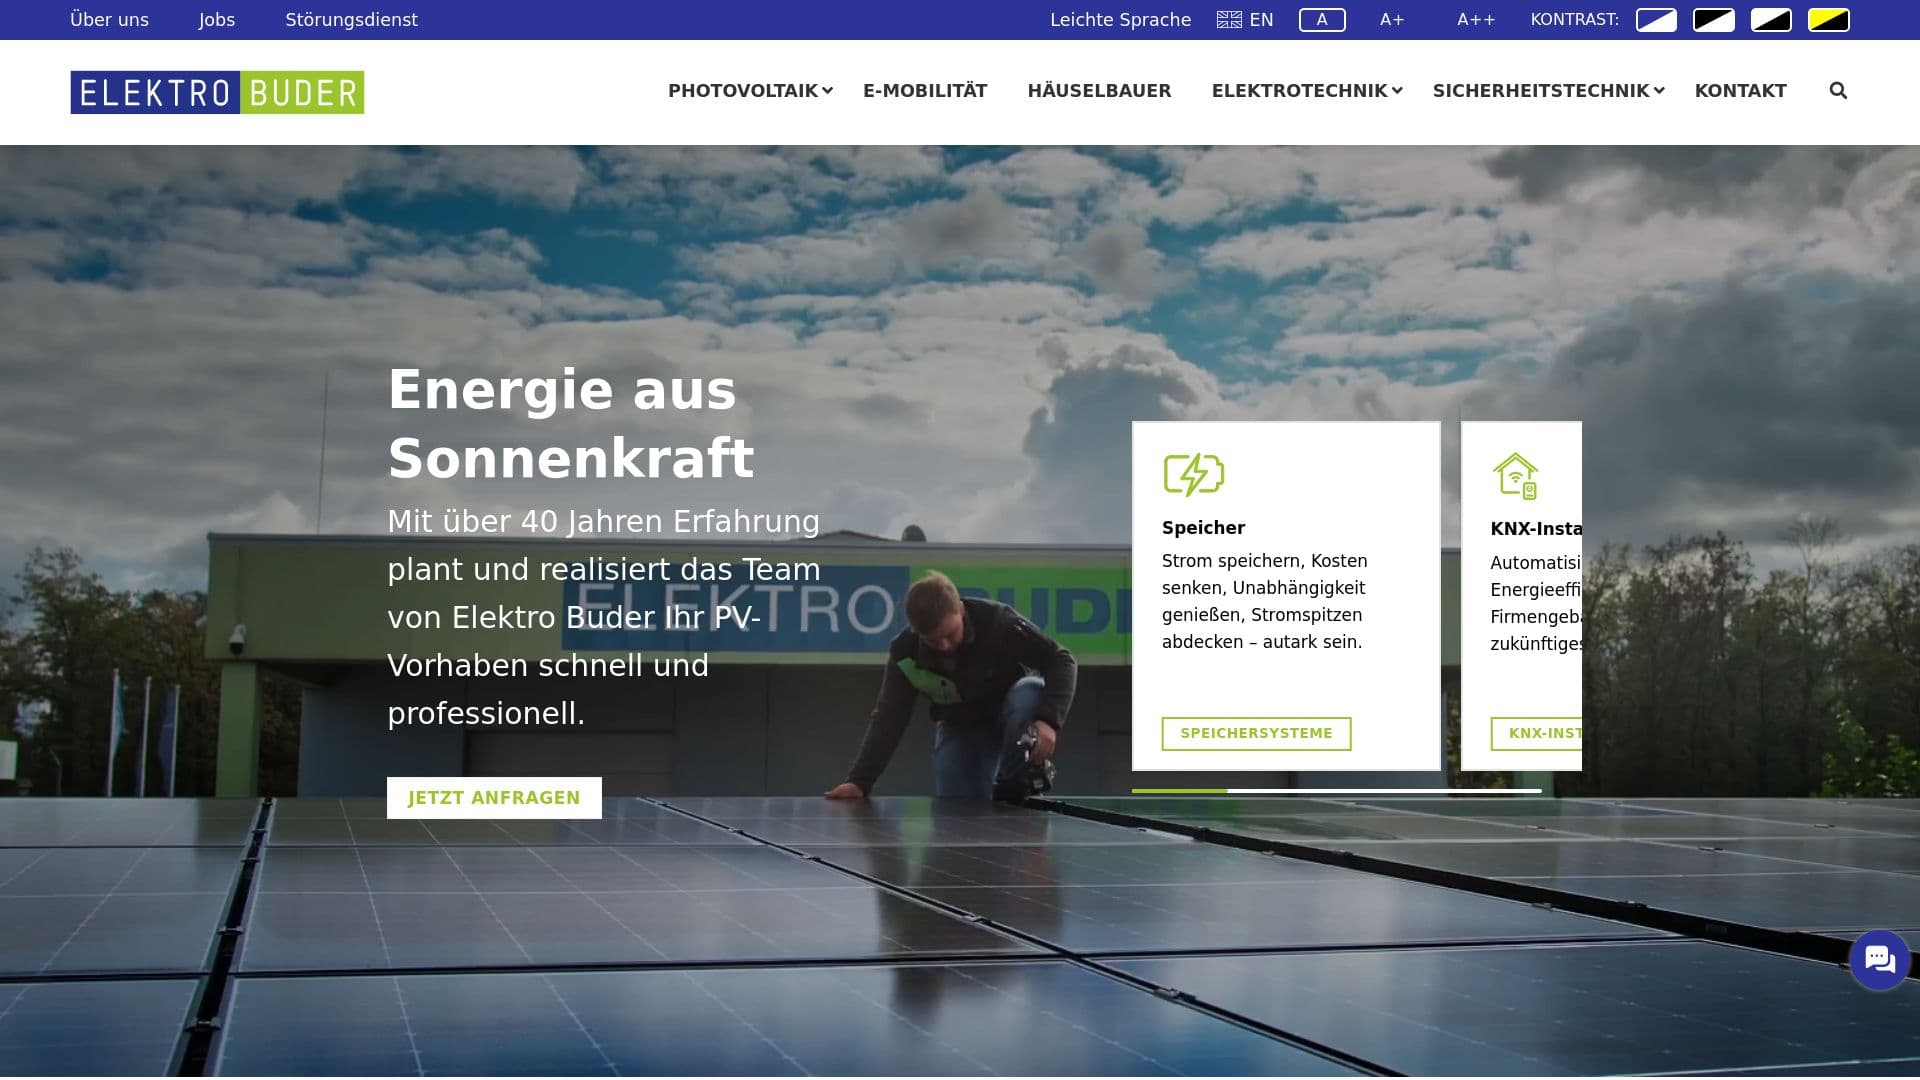Switch to English via the UK flag icon

1229,19
